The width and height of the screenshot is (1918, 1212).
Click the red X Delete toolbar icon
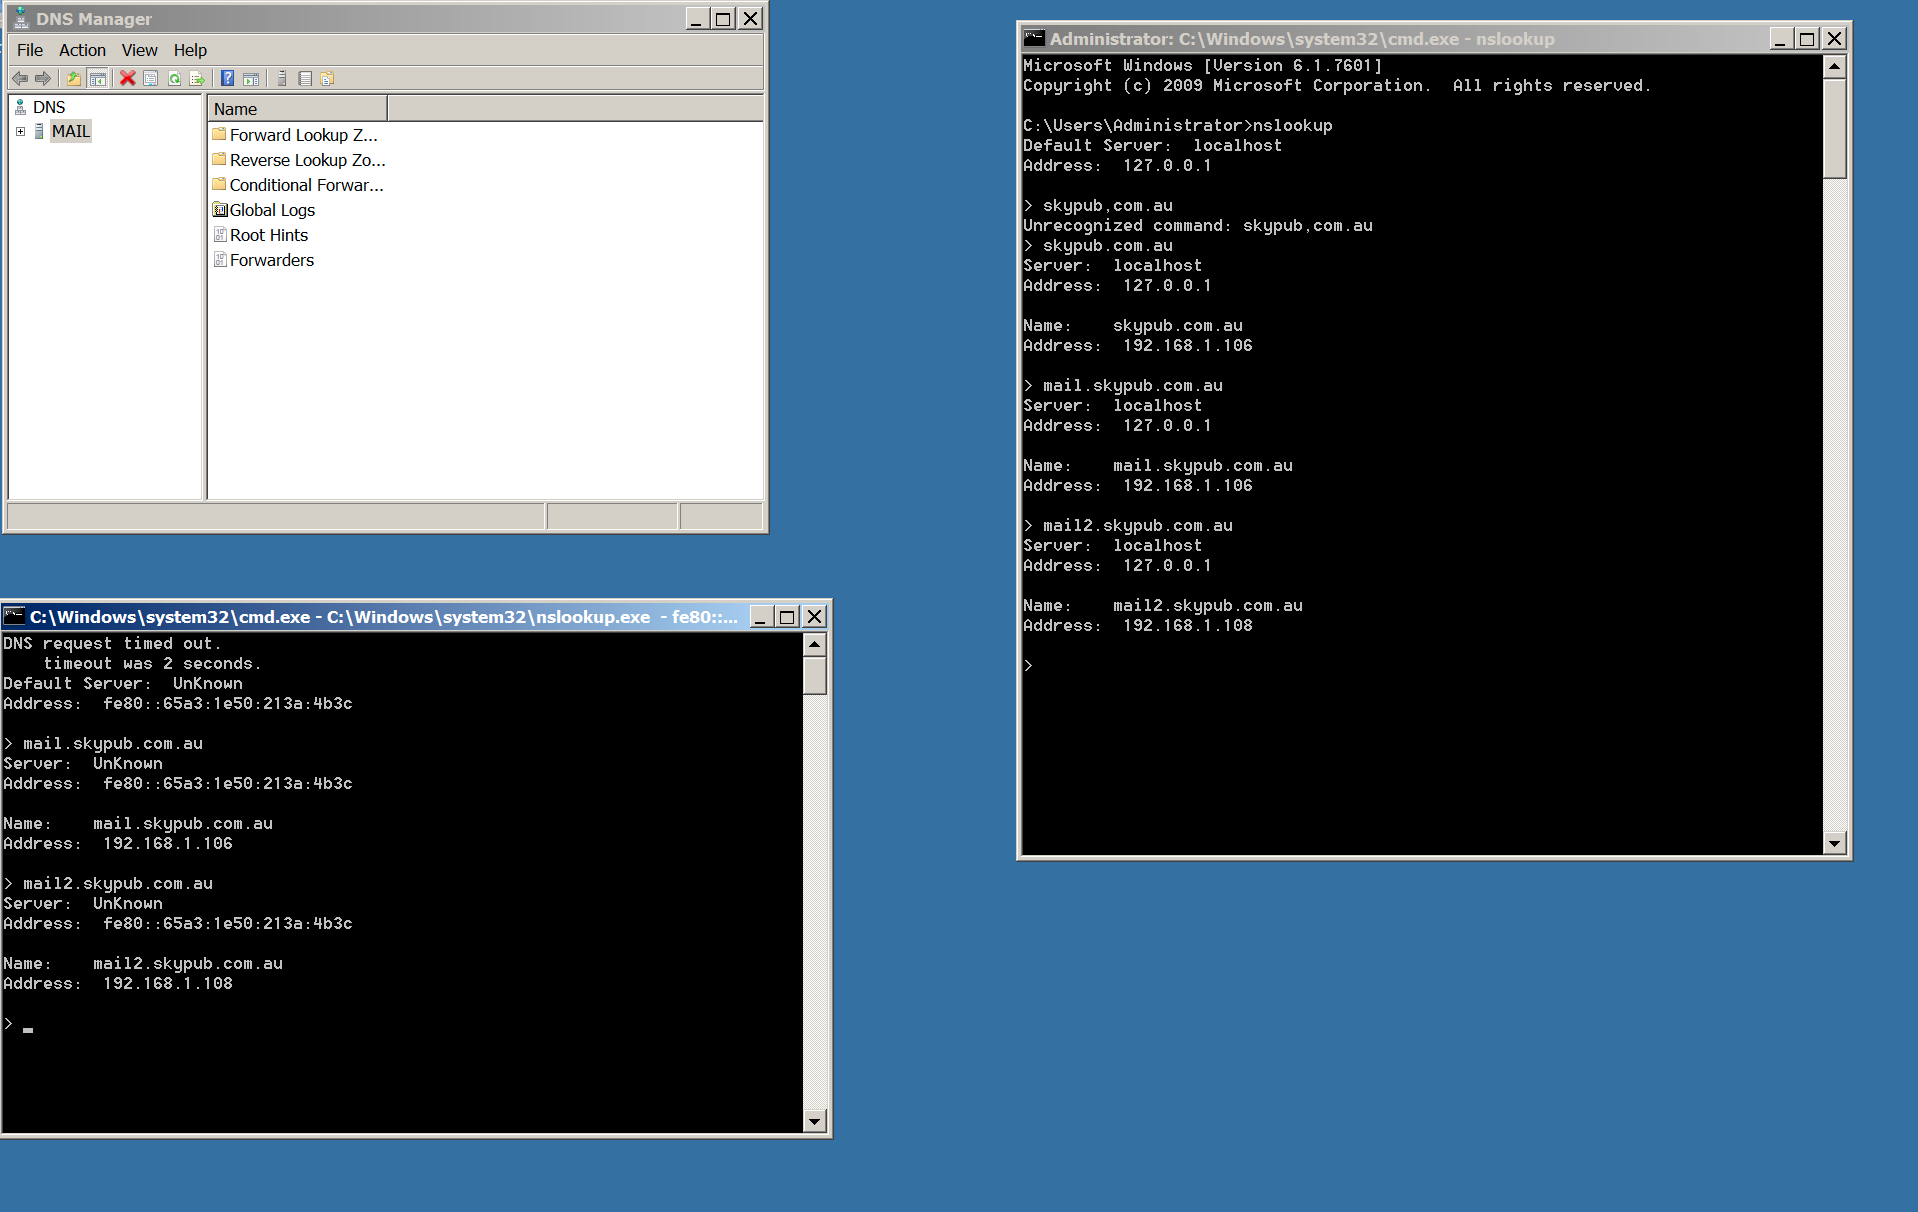(x=127, y=78)
